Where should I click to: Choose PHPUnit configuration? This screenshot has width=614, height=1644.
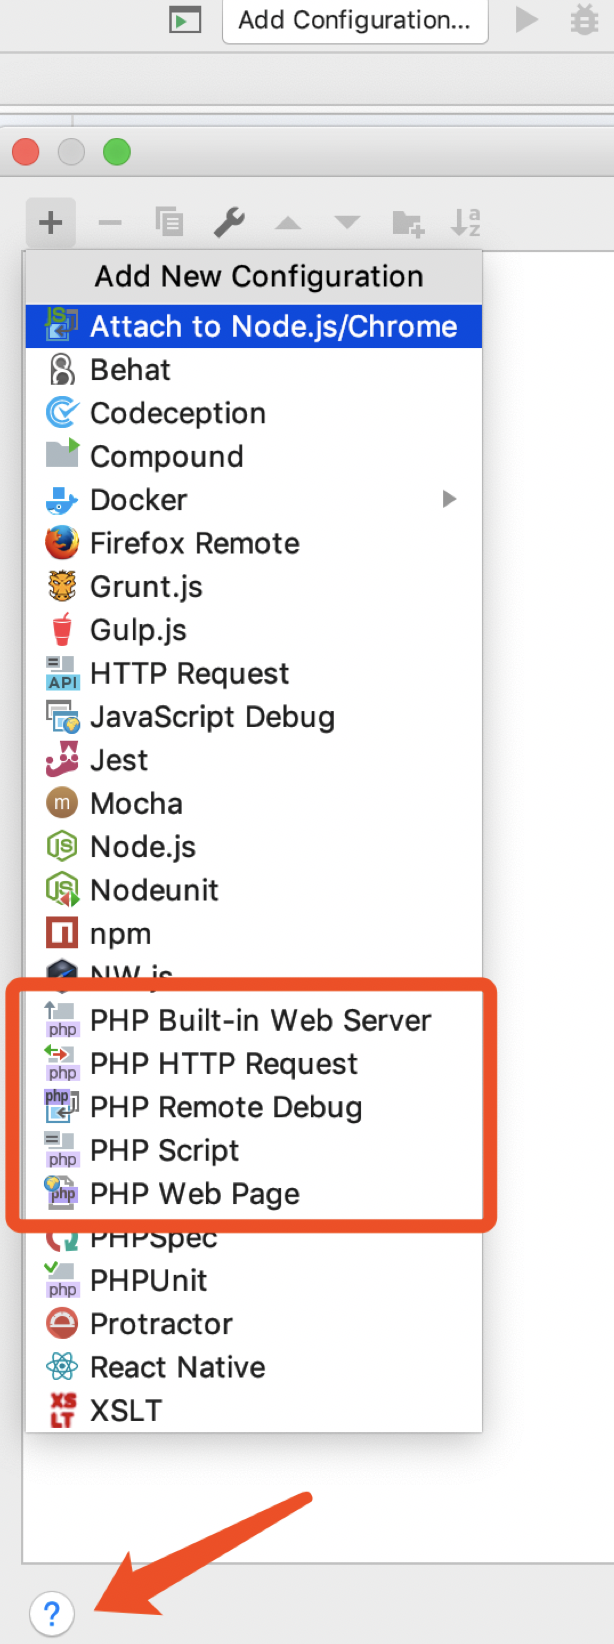[254, 1280]
